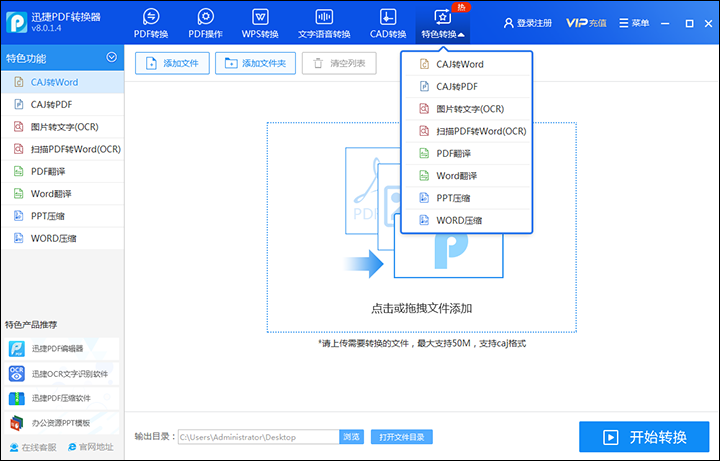Click the 清空列表 button
This screenshot has height=461, width=720.
click(x=339, y=63)
